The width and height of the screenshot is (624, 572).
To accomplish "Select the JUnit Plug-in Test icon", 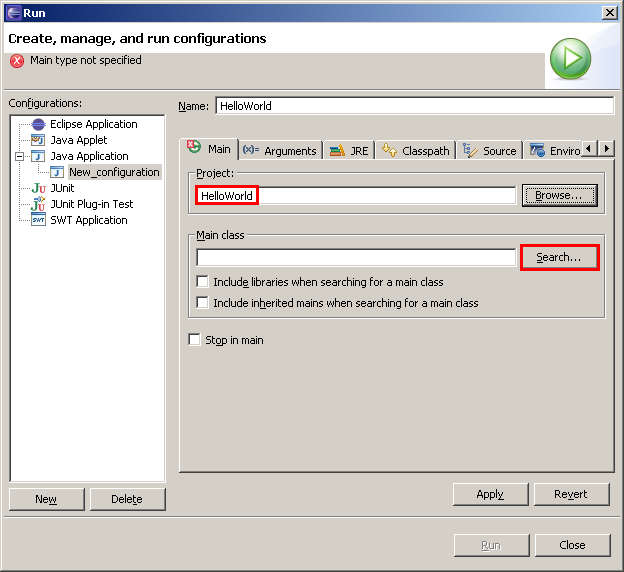I will point(38,204).
